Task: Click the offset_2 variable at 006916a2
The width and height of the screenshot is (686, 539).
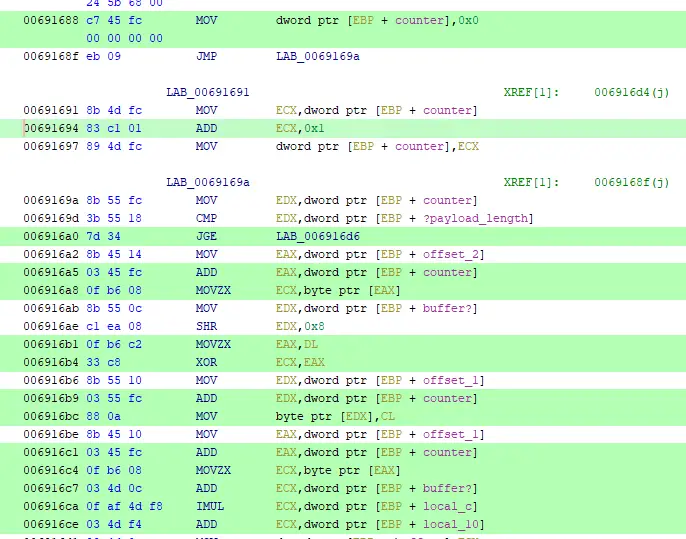Action: click(451, 254)
